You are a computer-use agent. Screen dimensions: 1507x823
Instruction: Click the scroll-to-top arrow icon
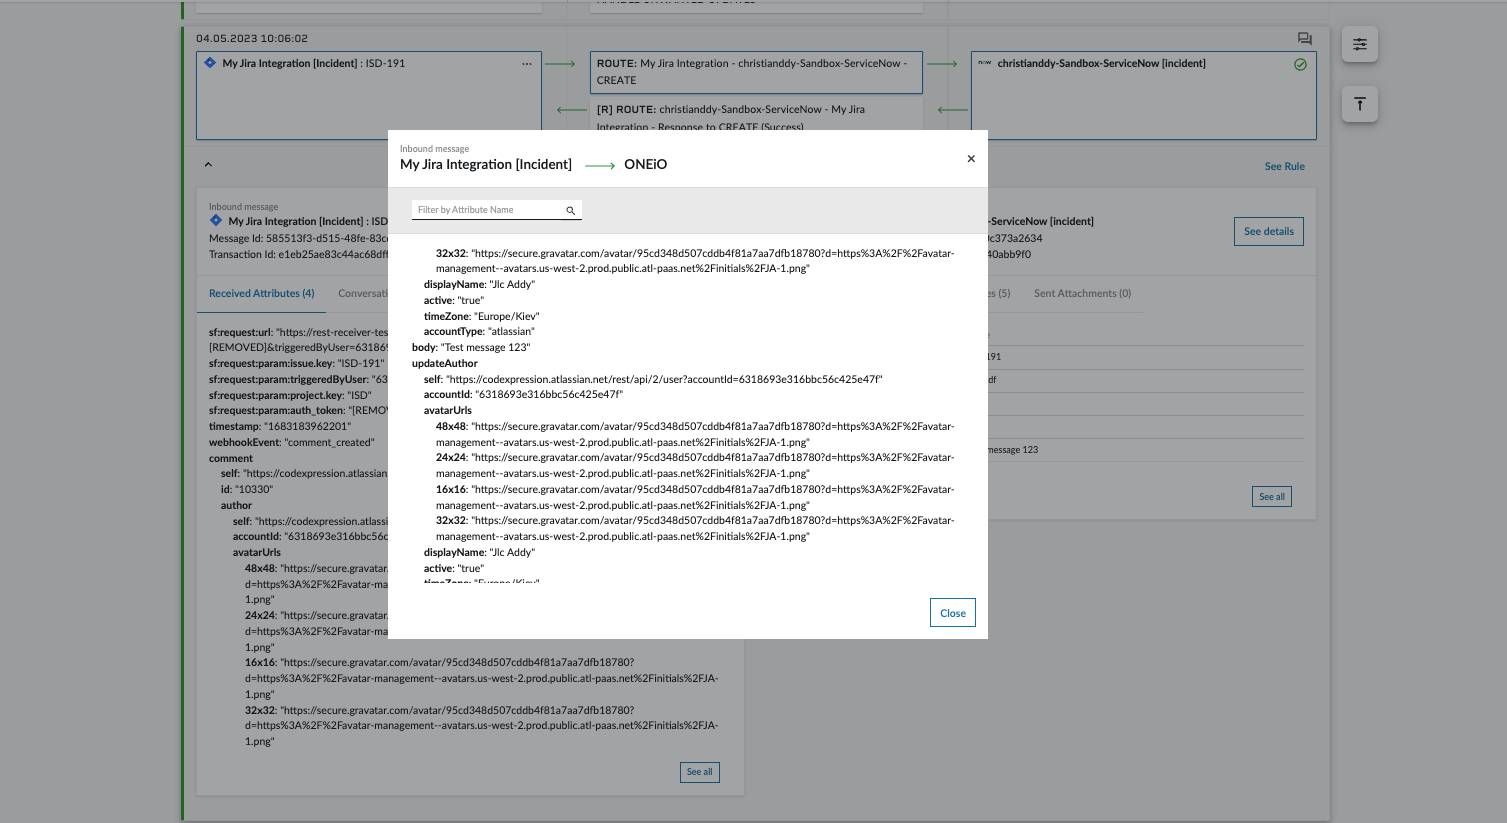pos(1360,104)
